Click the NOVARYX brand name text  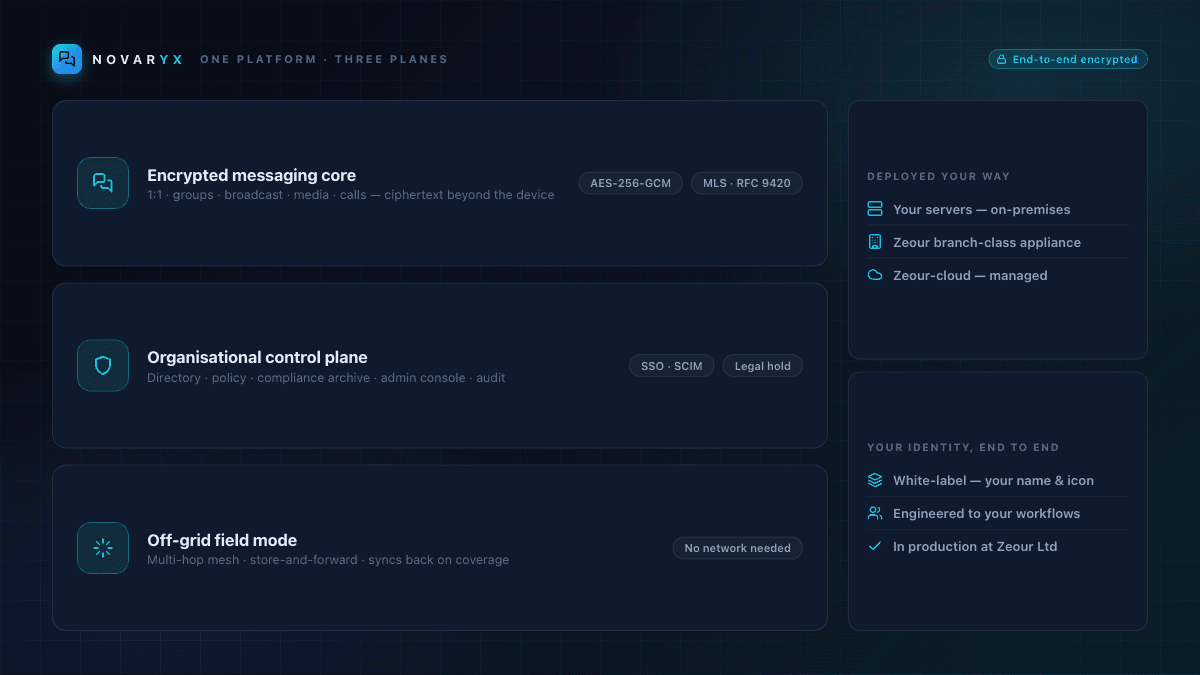(x=138, y=59)
